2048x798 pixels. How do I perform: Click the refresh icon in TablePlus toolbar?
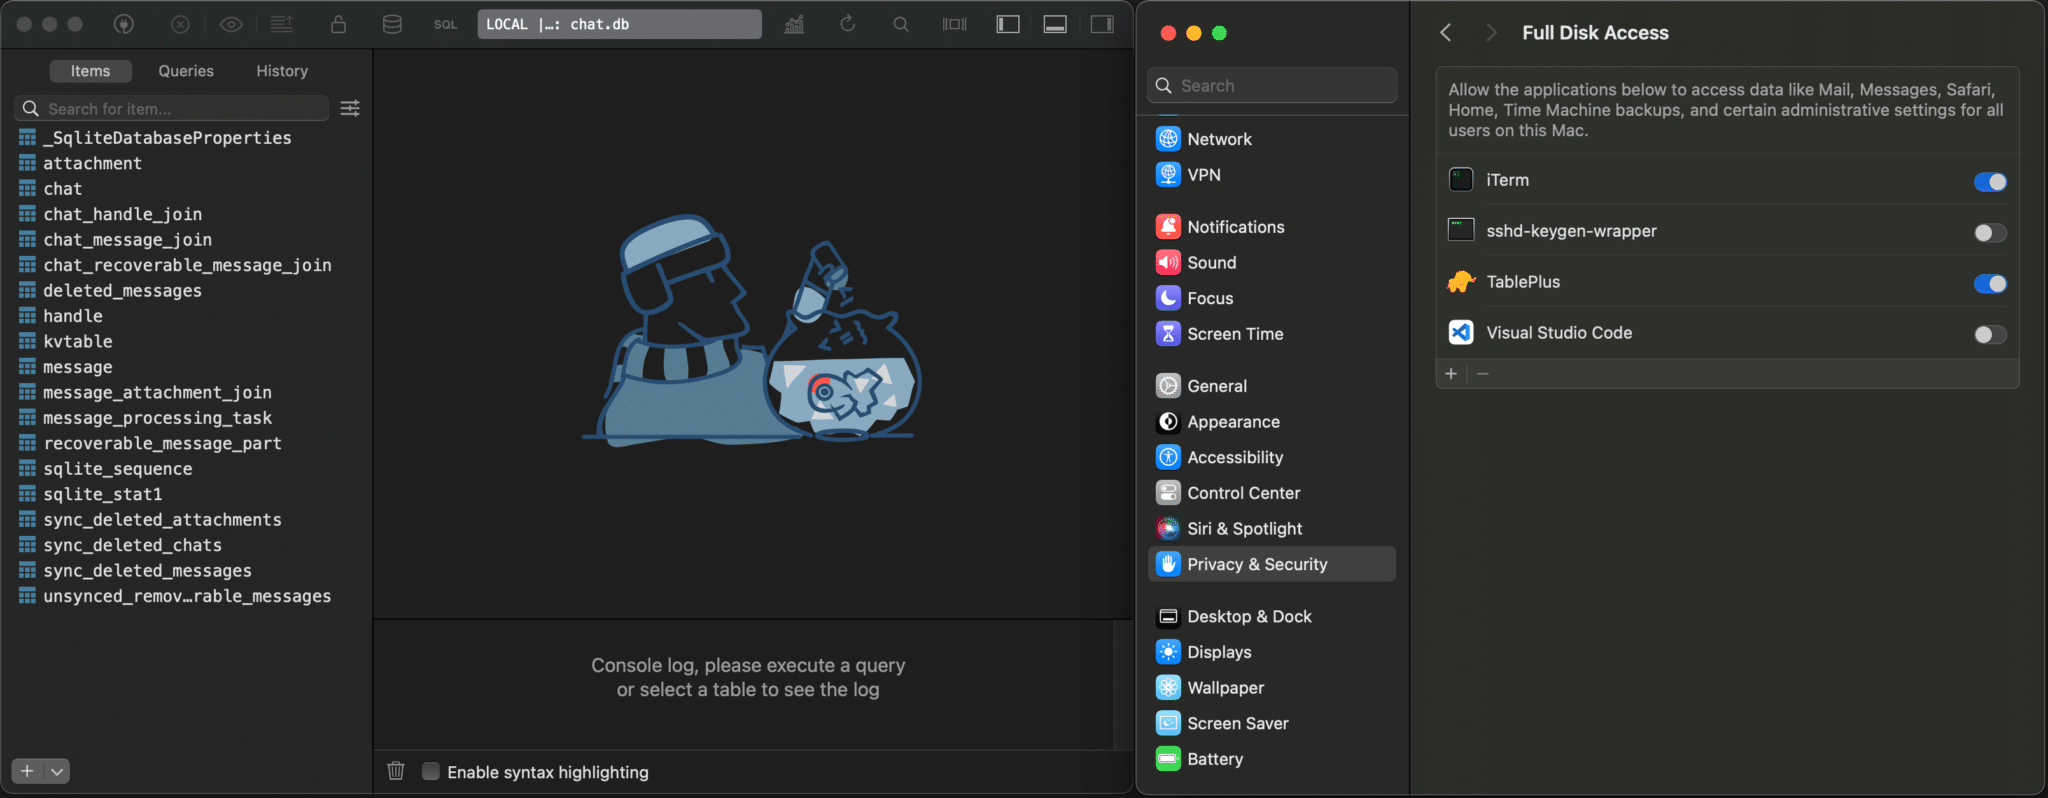847,24
